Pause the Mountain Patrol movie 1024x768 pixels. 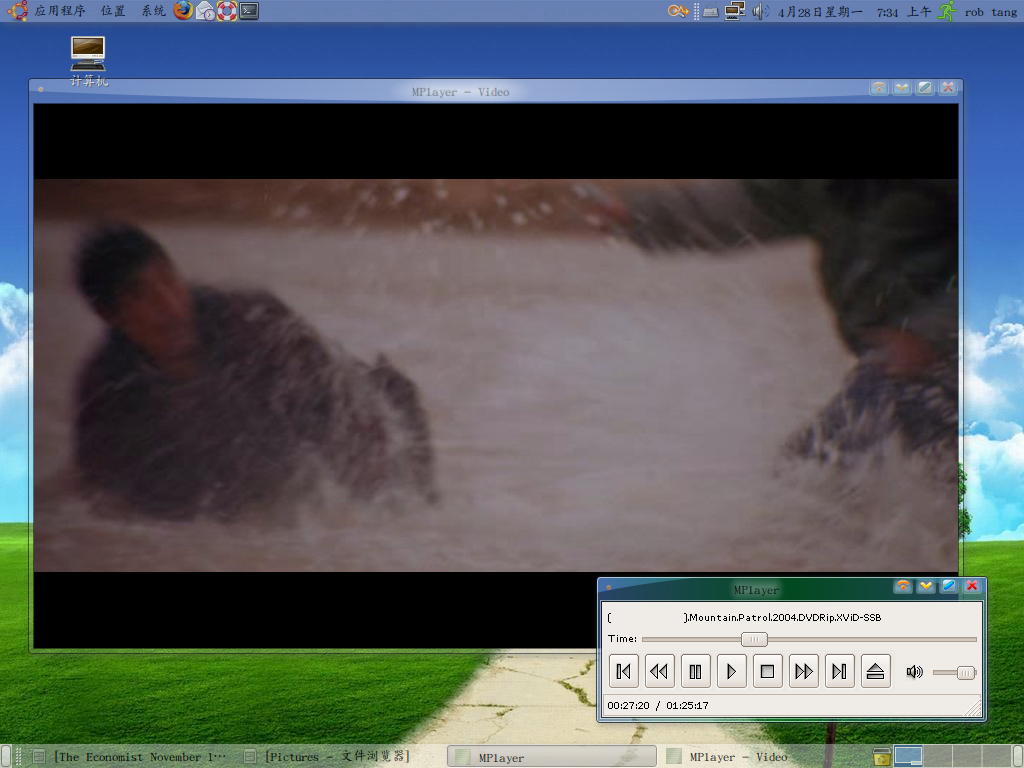(696, 671)
